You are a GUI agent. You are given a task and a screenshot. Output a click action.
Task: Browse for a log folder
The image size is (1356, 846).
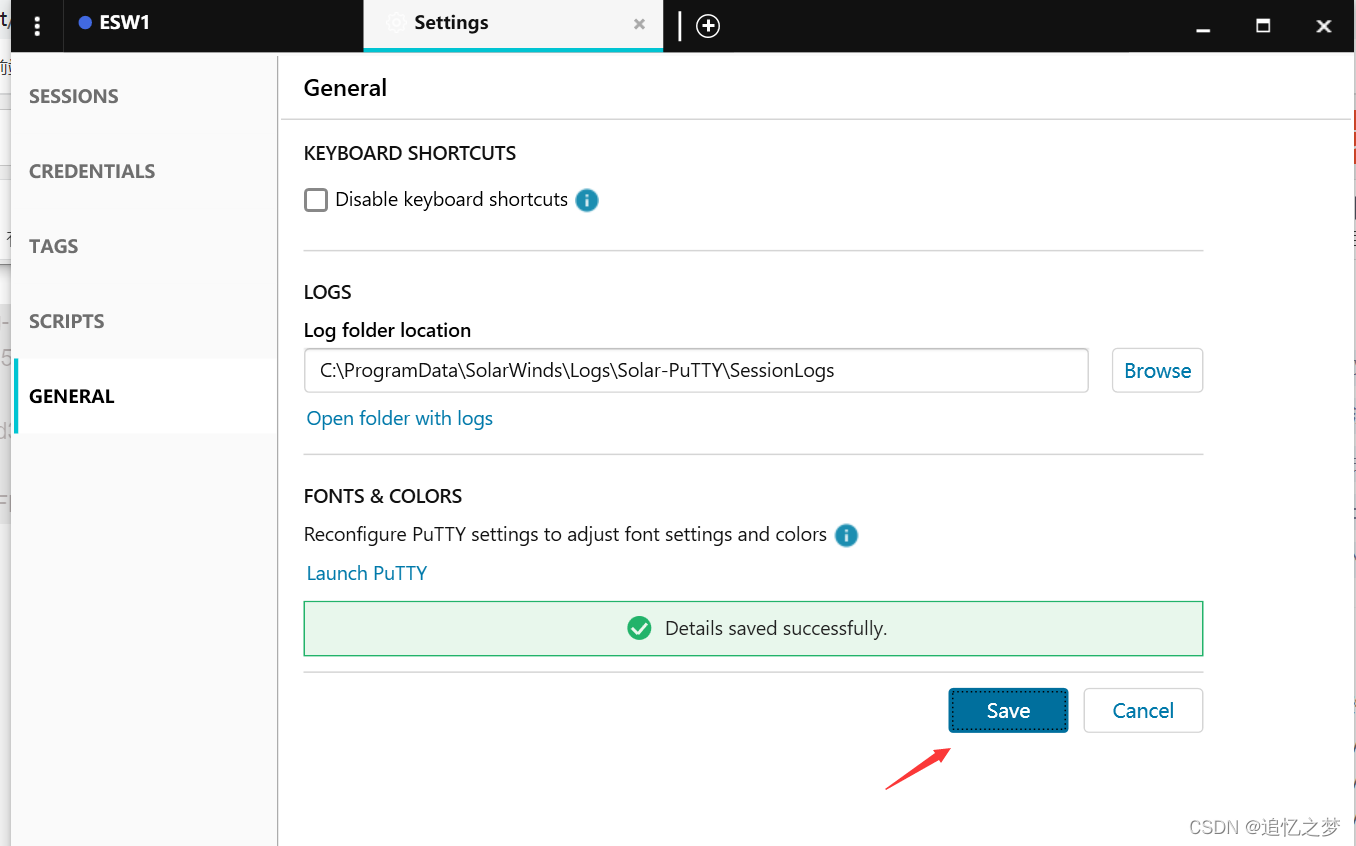(1157, 371)
